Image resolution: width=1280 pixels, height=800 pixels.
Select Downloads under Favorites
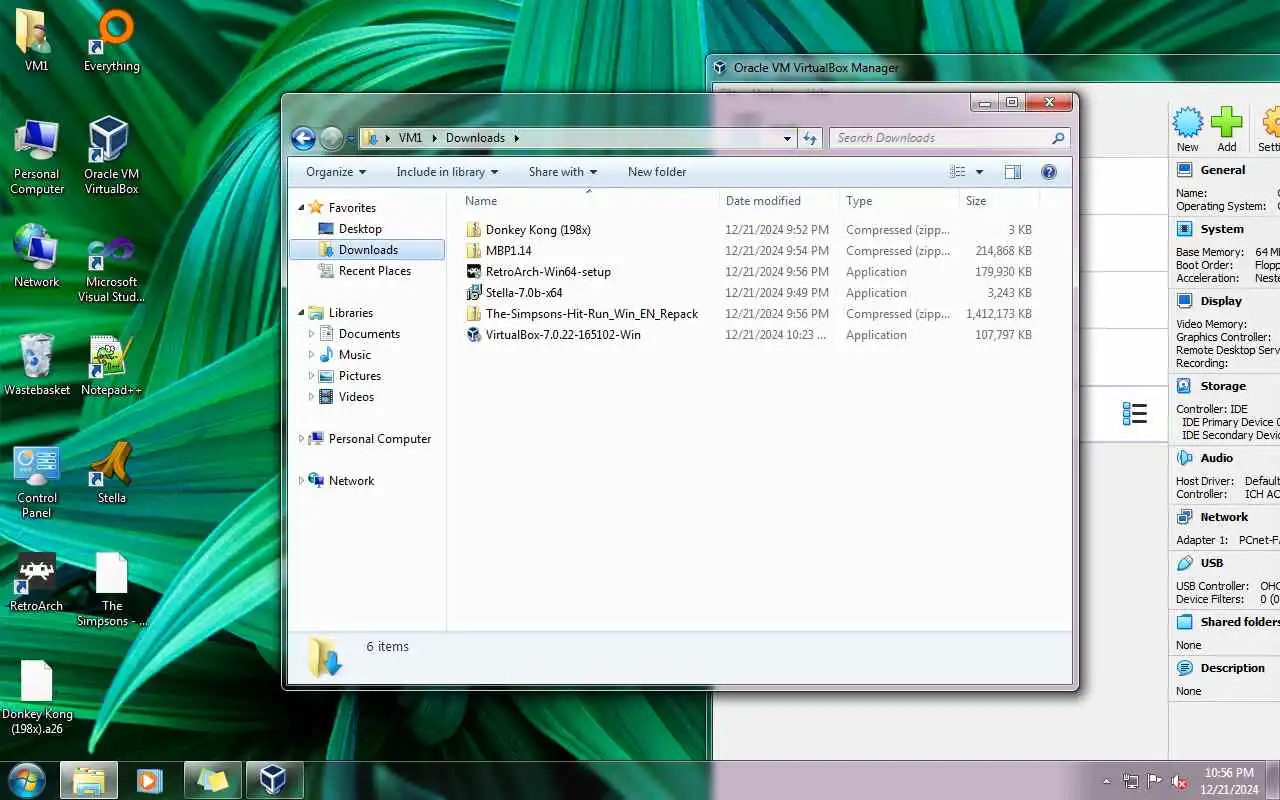[x=368, y=250]
